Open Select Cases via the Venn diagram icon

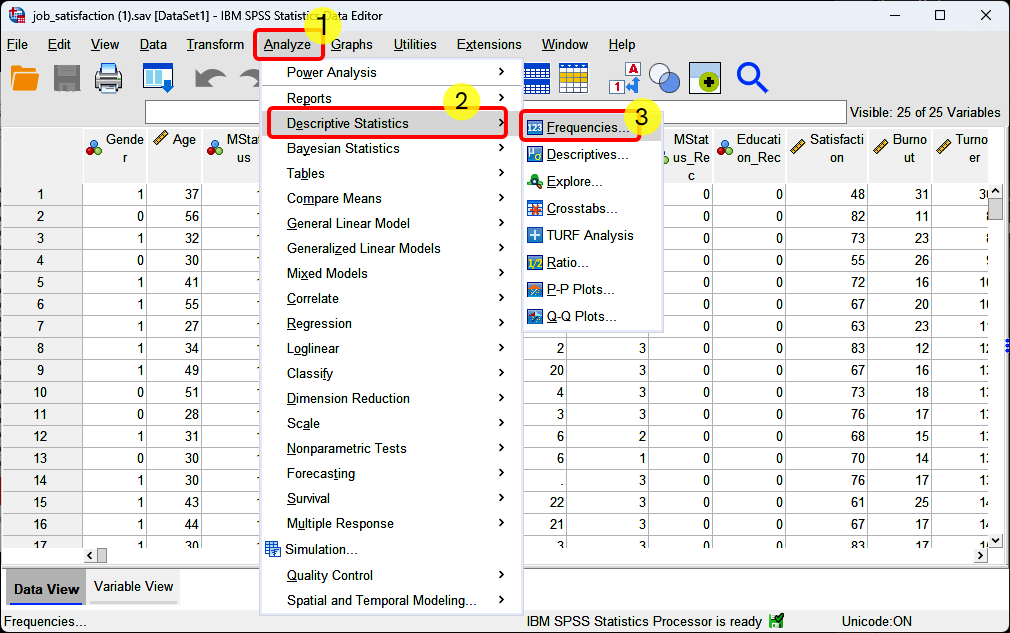(x=661, y=78)
